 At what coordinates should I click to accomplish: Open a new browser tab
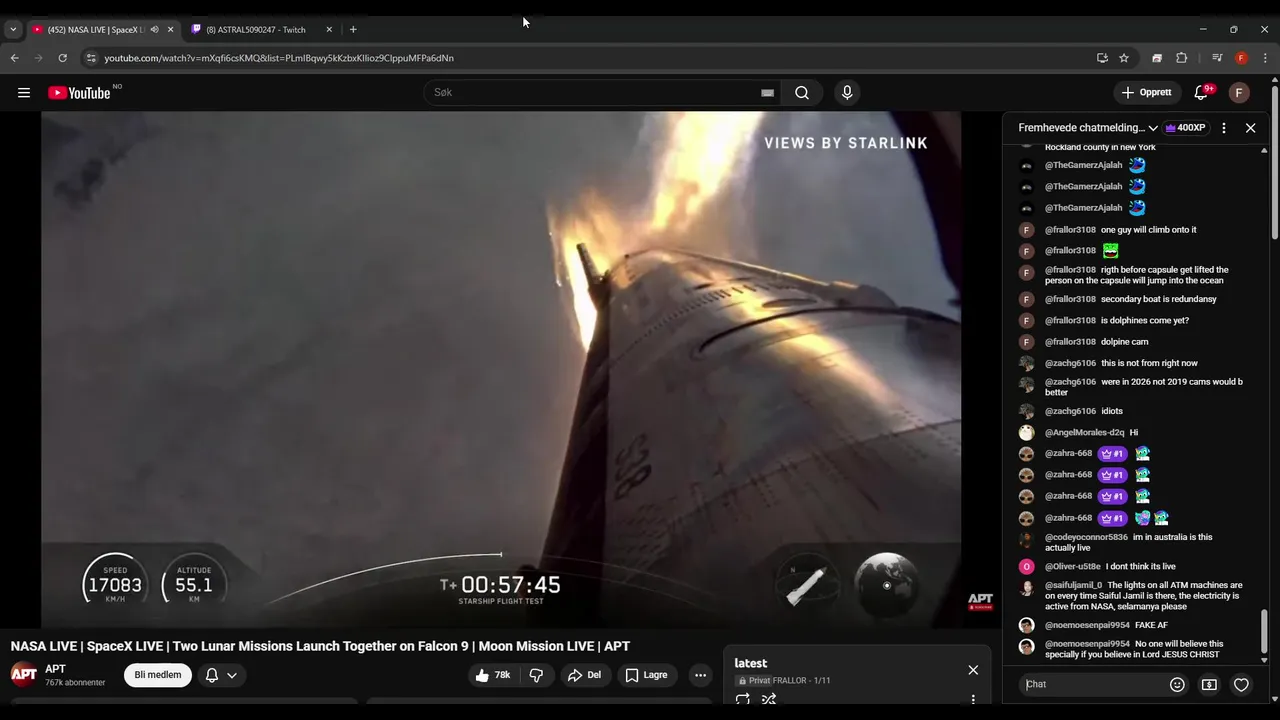353,30
